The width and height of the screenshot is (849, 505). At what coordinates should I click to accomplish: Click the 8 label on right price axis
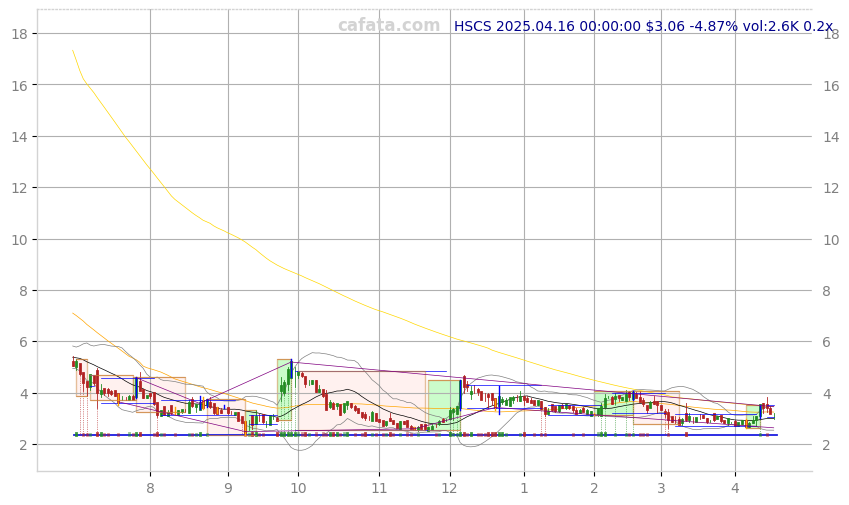tap(827, 291)
